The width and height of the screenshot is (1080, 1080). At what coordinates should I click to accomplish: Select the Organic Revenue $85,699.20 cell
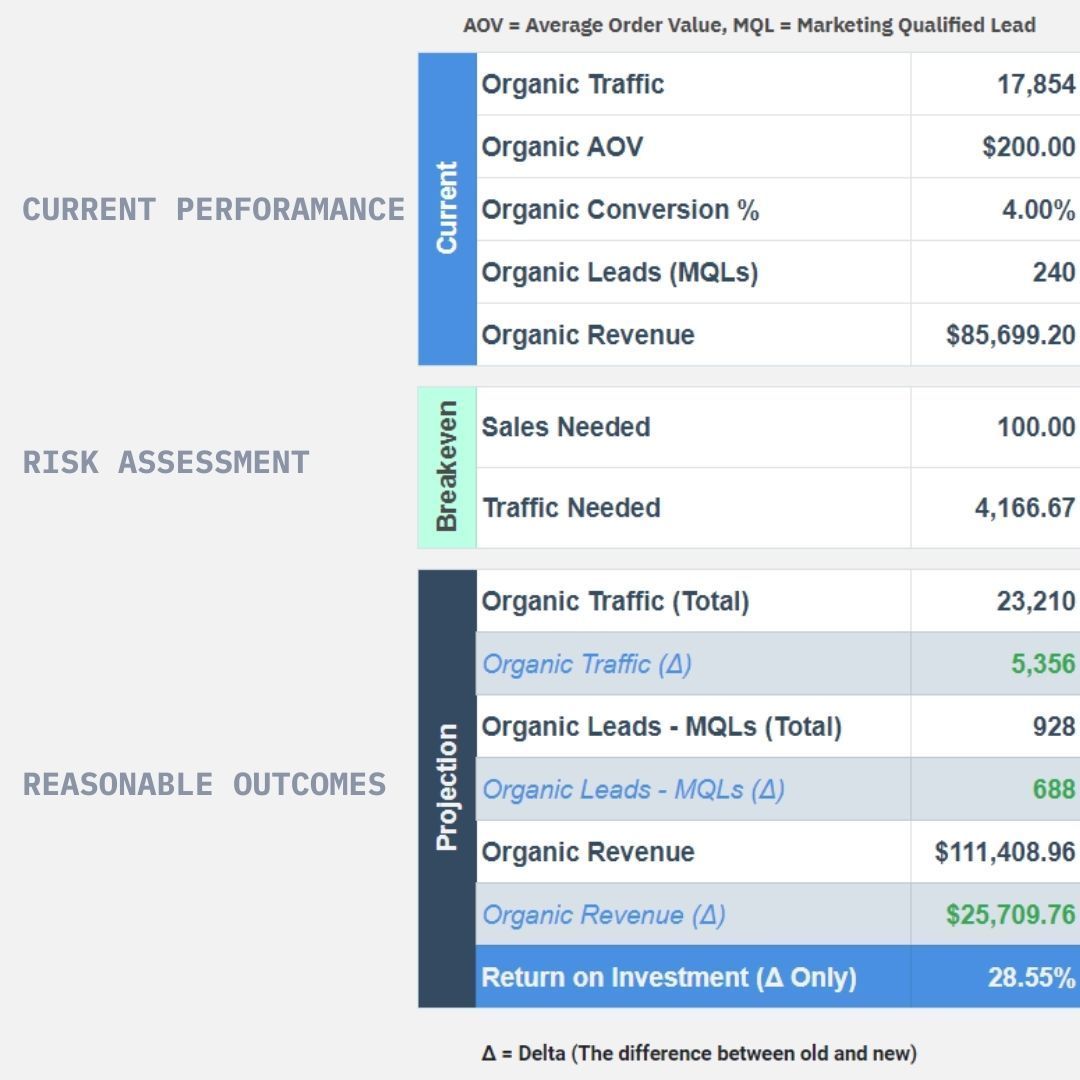tap(995, 335)
